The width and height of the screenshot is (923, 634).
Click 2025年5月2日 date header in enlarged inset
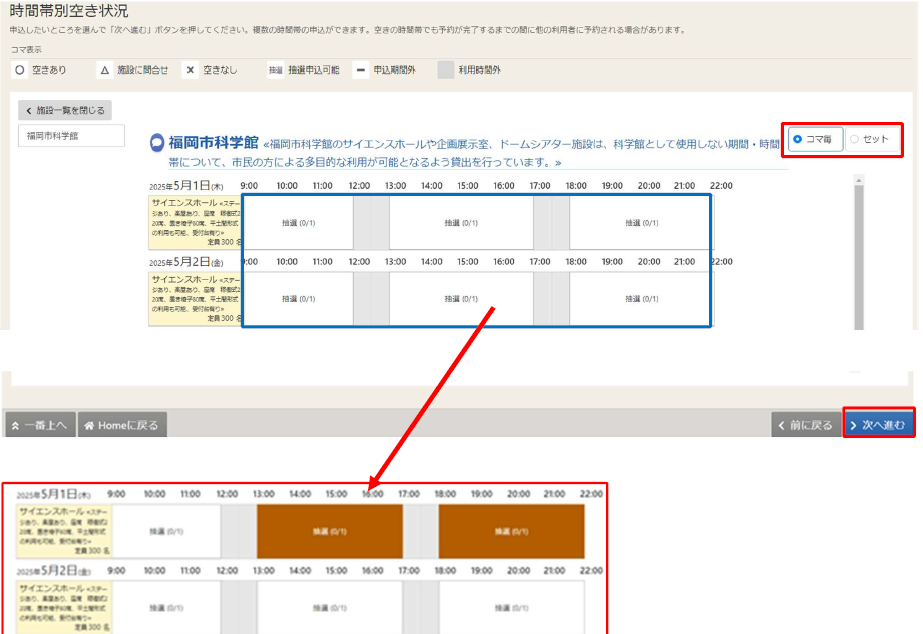(x=54, y=570)
